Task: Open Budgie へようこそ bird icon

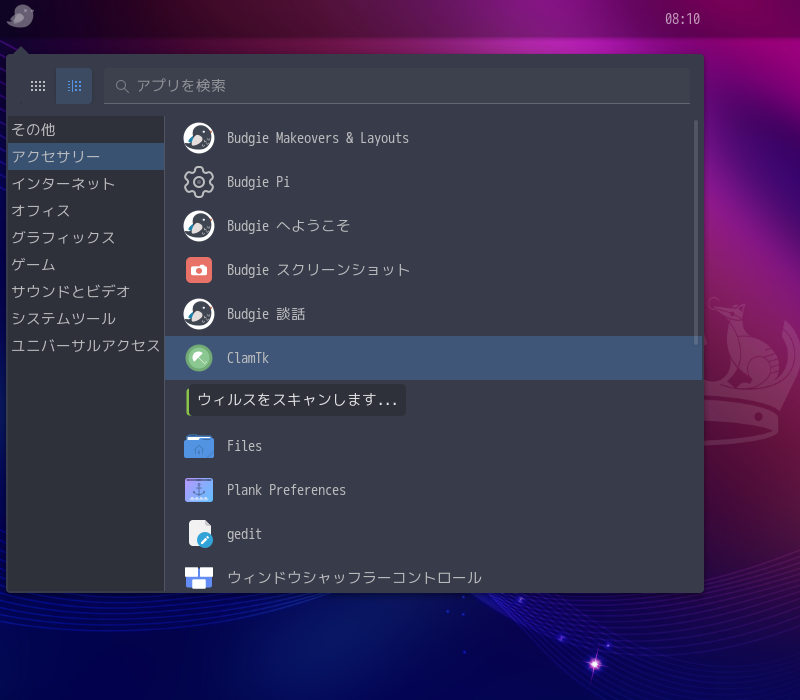Action: tap(199, 226)
